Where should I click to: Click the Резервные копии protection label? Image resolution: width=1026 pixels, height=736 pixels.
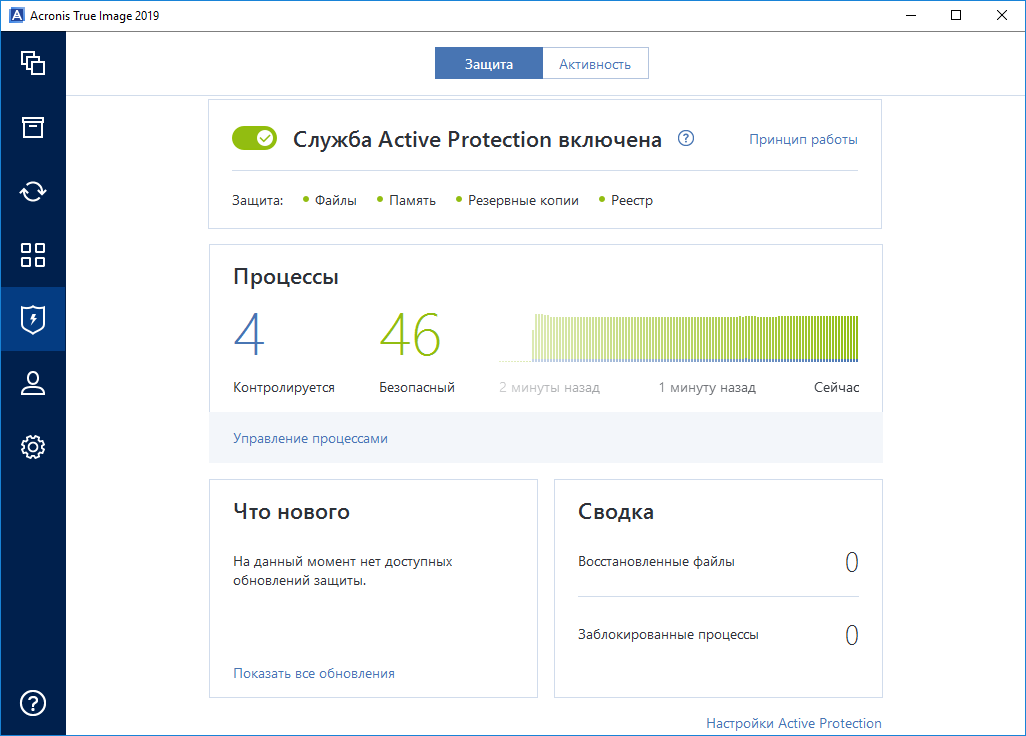(x=523, y=200)
